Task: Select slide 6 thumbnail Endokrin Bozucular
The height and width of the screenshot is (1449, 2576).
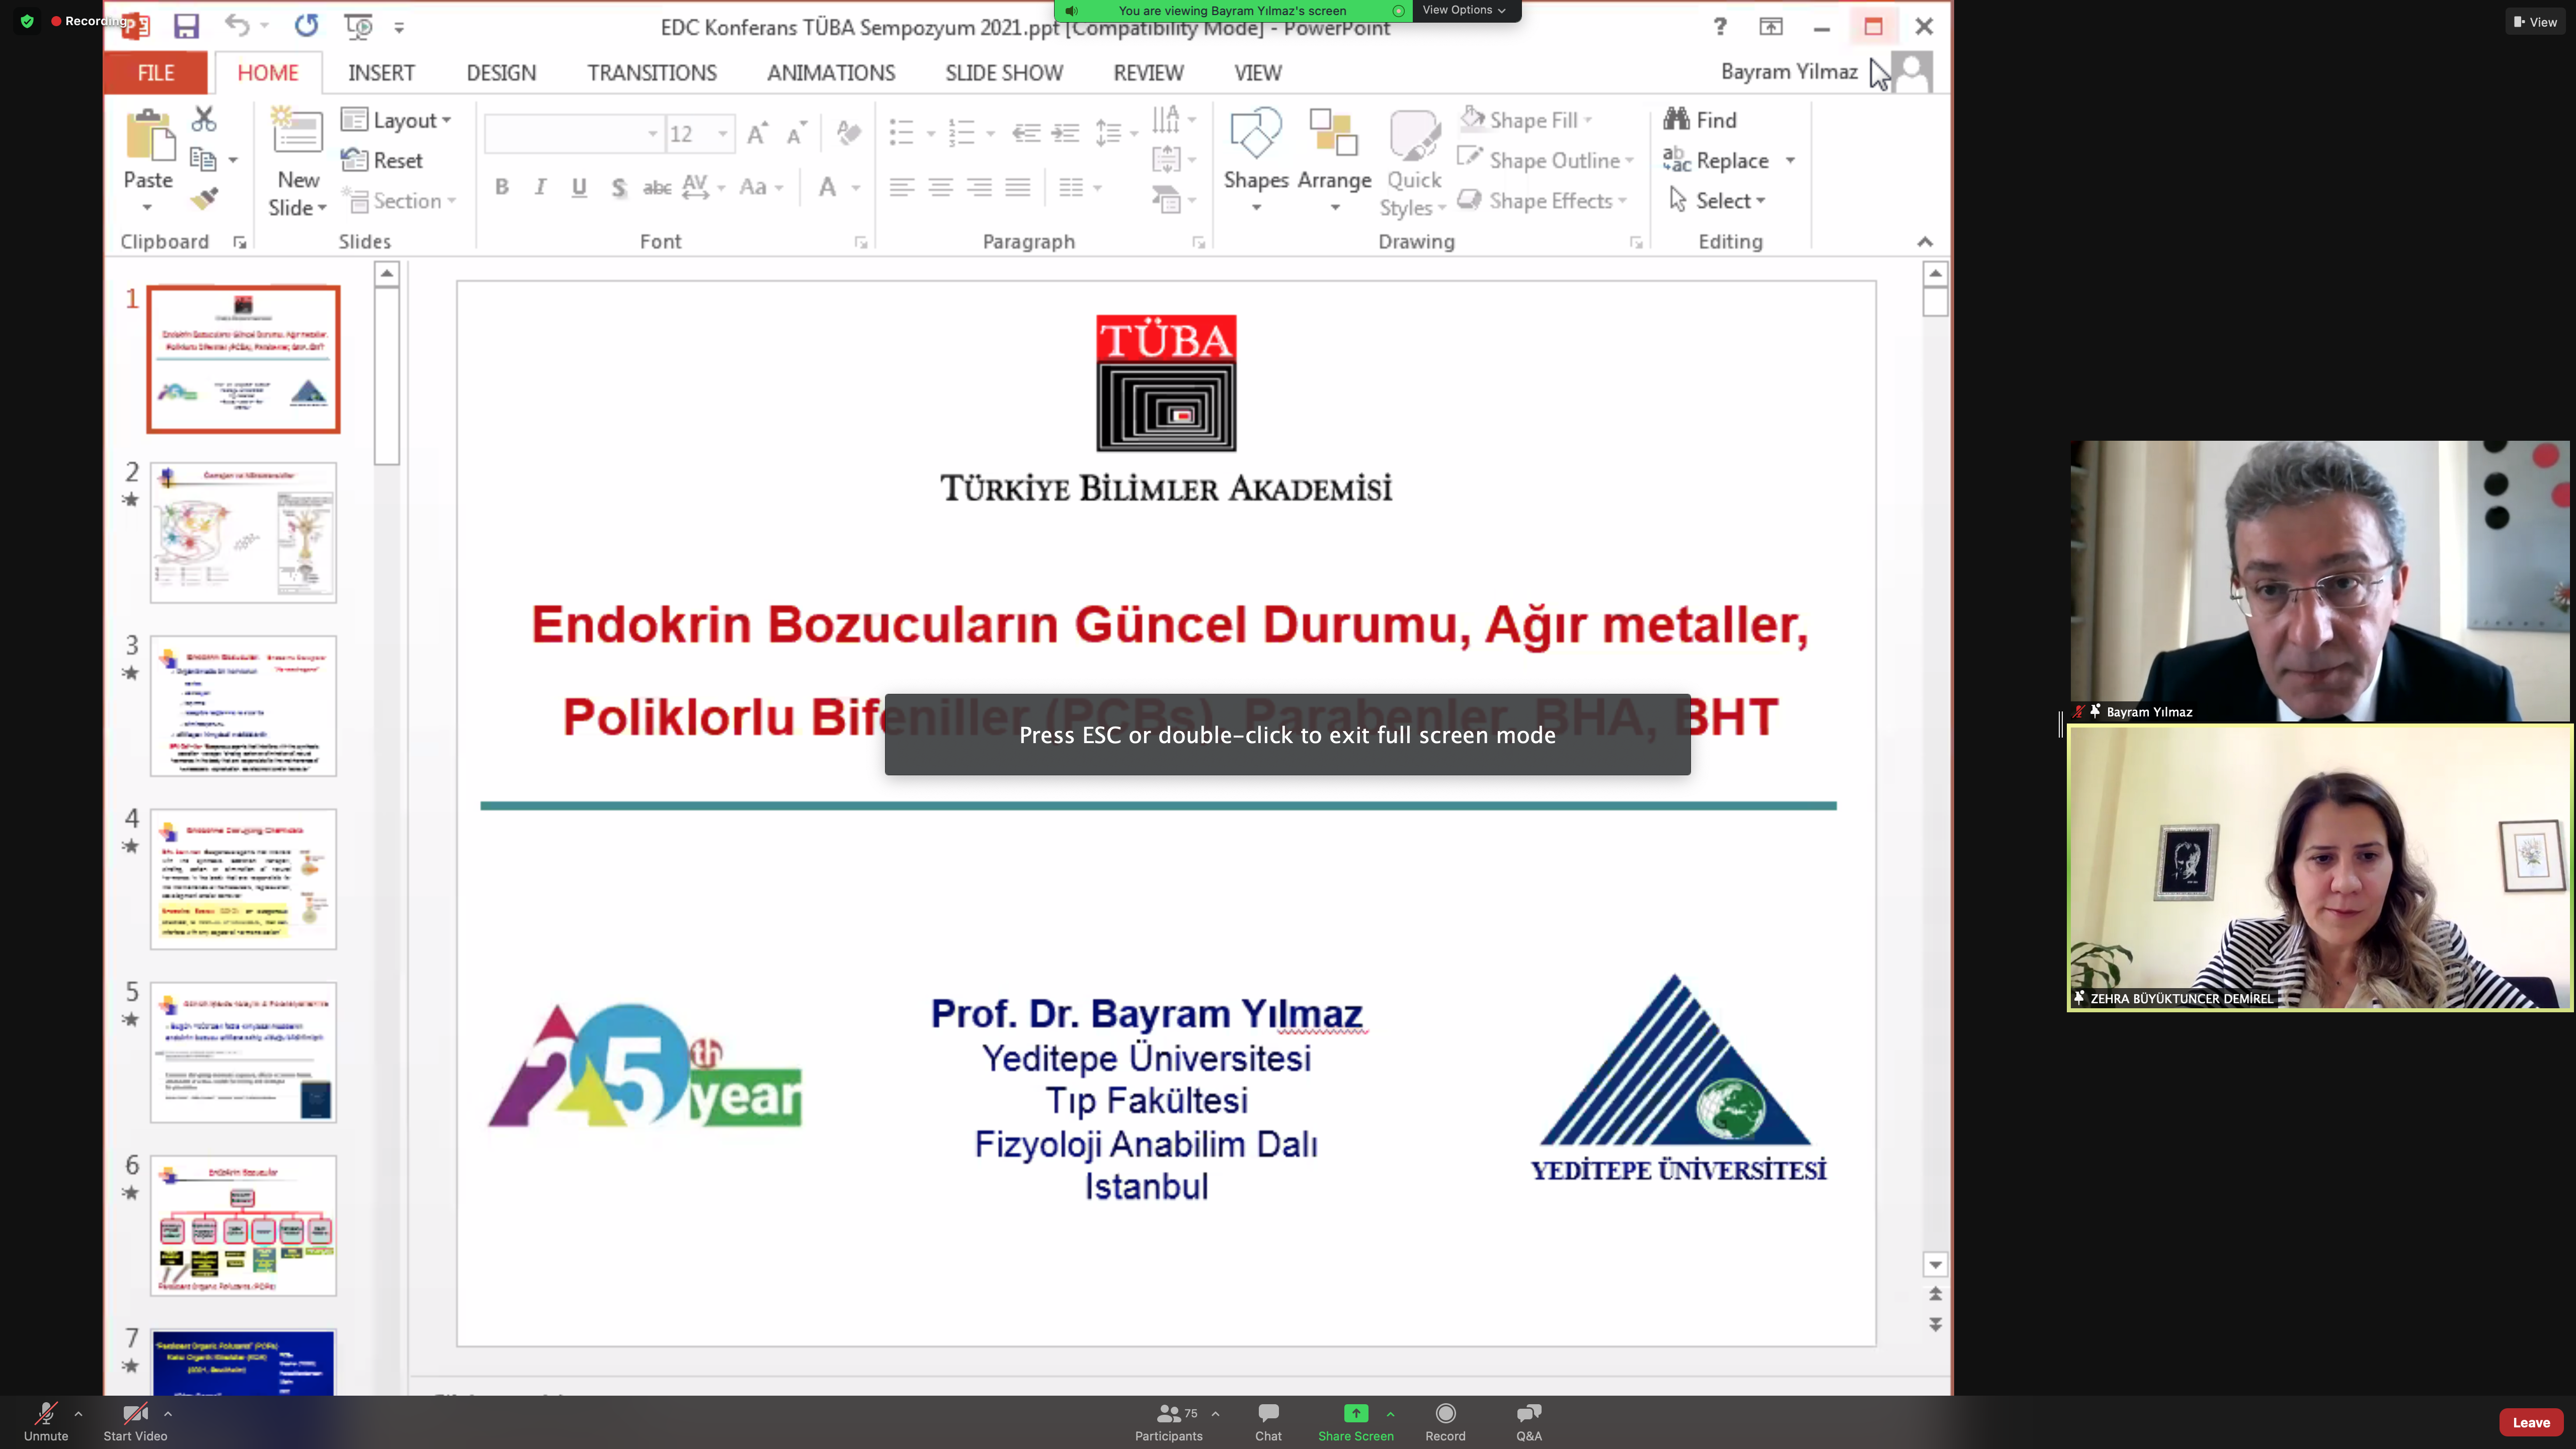Action: pos(243,1225)
